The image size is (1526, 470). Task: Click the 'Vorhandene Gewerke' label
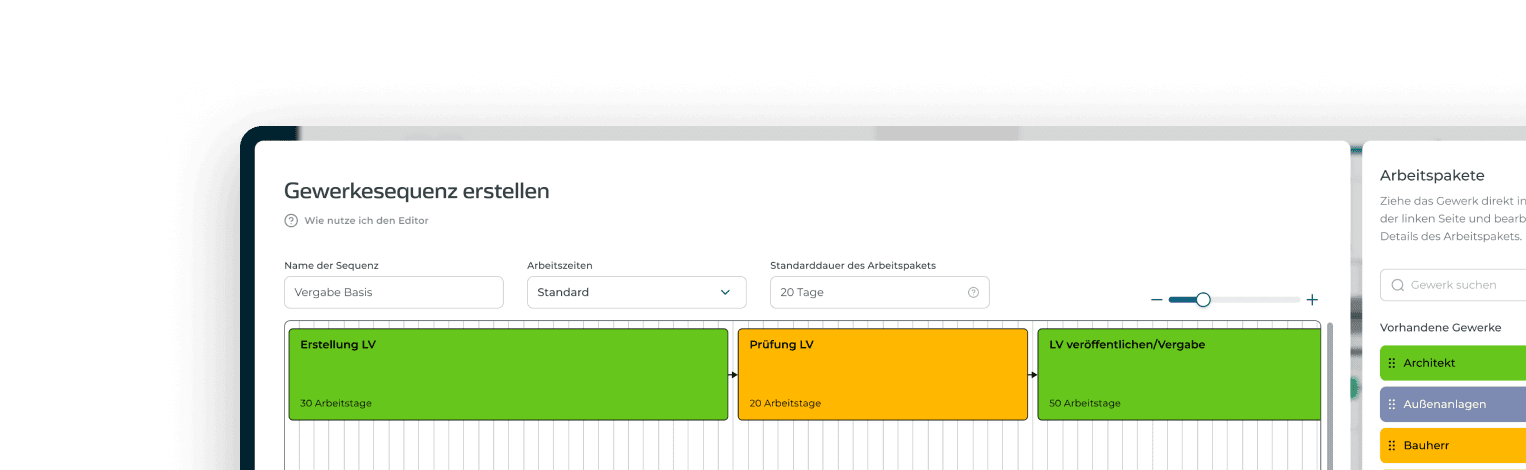[x=1440, y=327]
